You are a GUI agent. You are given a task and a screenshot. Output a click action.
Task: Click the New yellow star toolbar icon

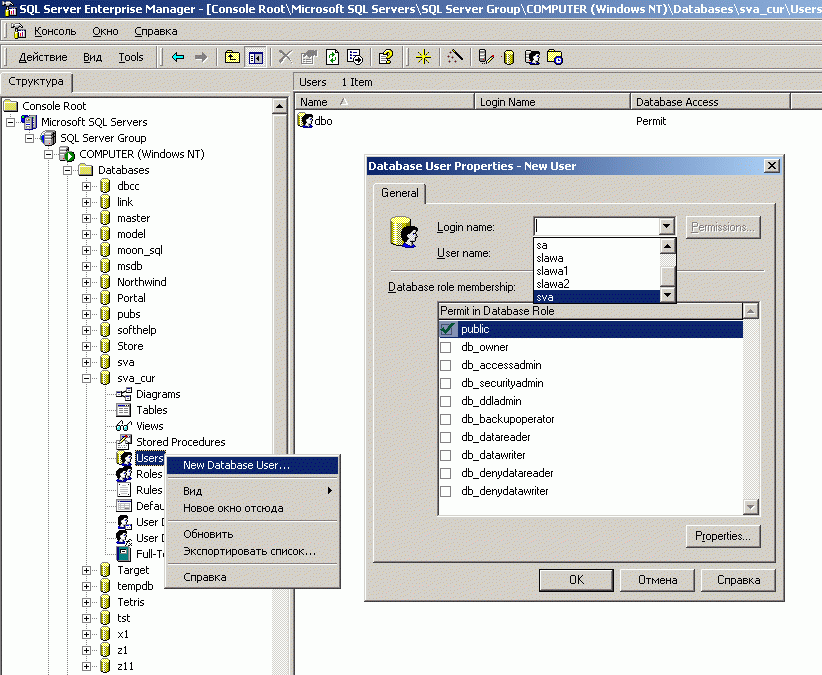point(424,57)
